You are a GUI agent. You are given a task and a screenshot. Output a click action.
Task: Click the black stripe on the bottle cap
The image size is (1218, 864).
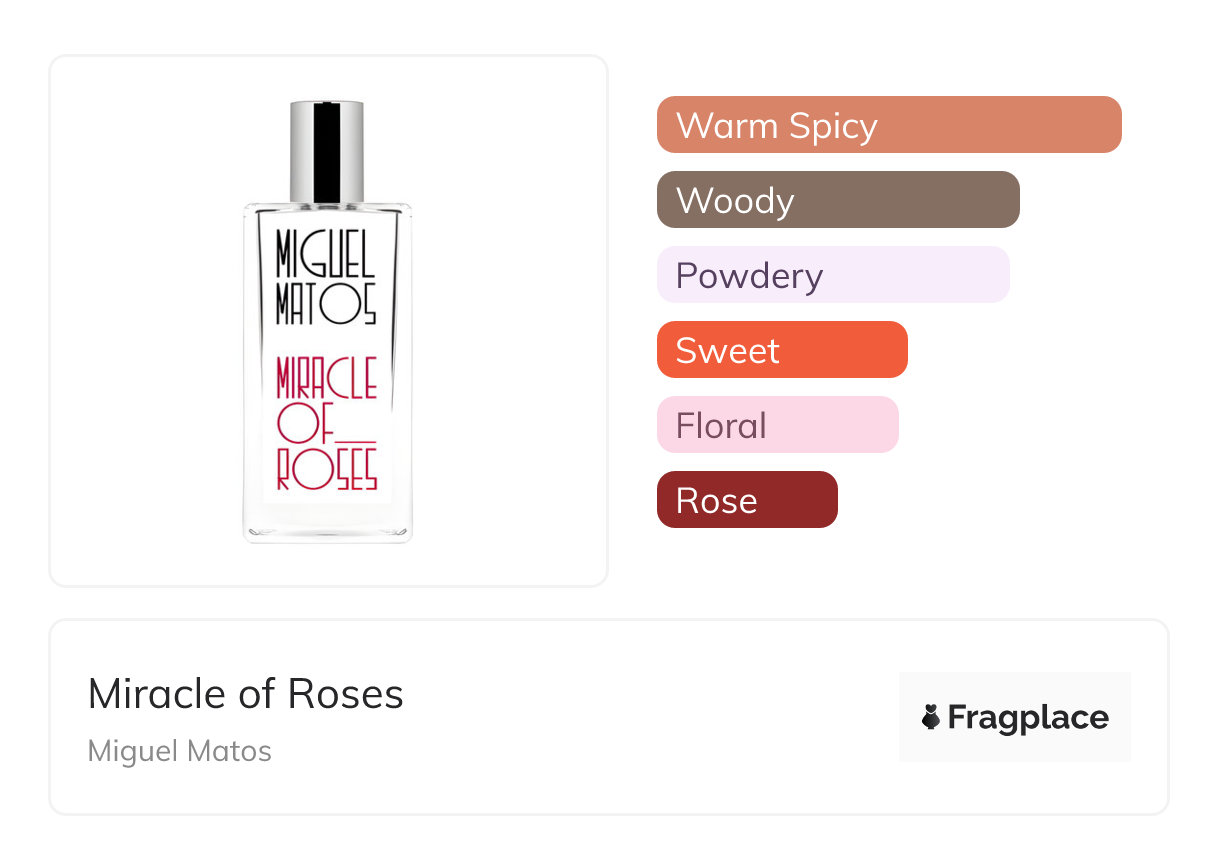[x=327, y=152]
